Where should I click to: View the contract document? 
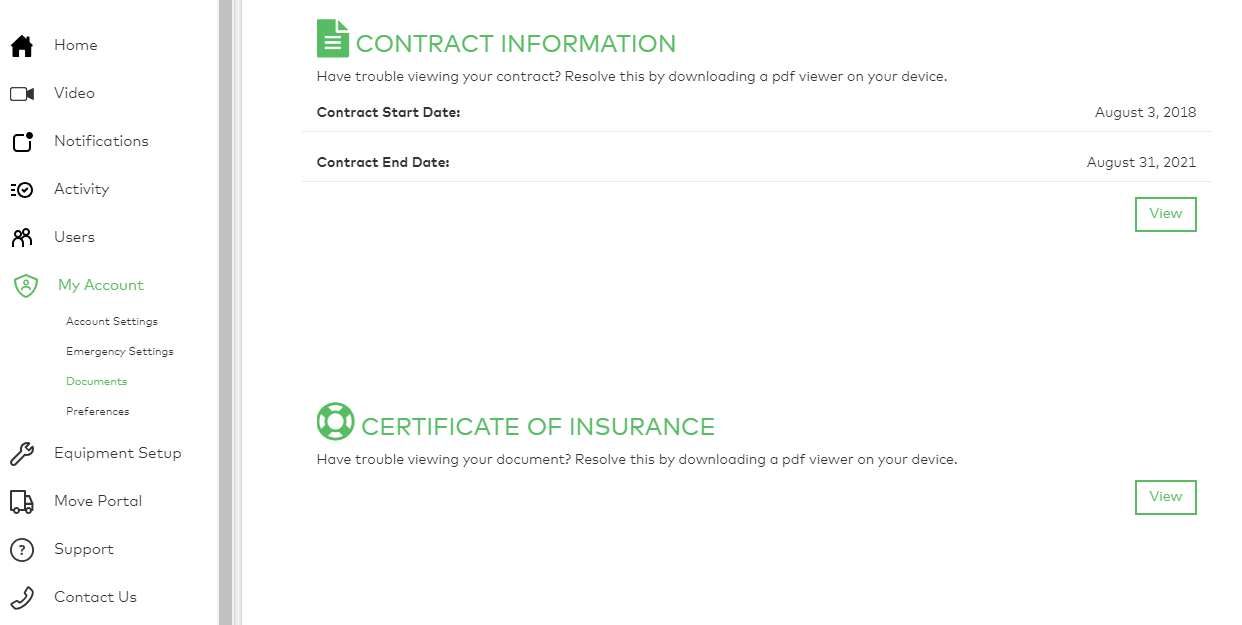[1166, 214]
